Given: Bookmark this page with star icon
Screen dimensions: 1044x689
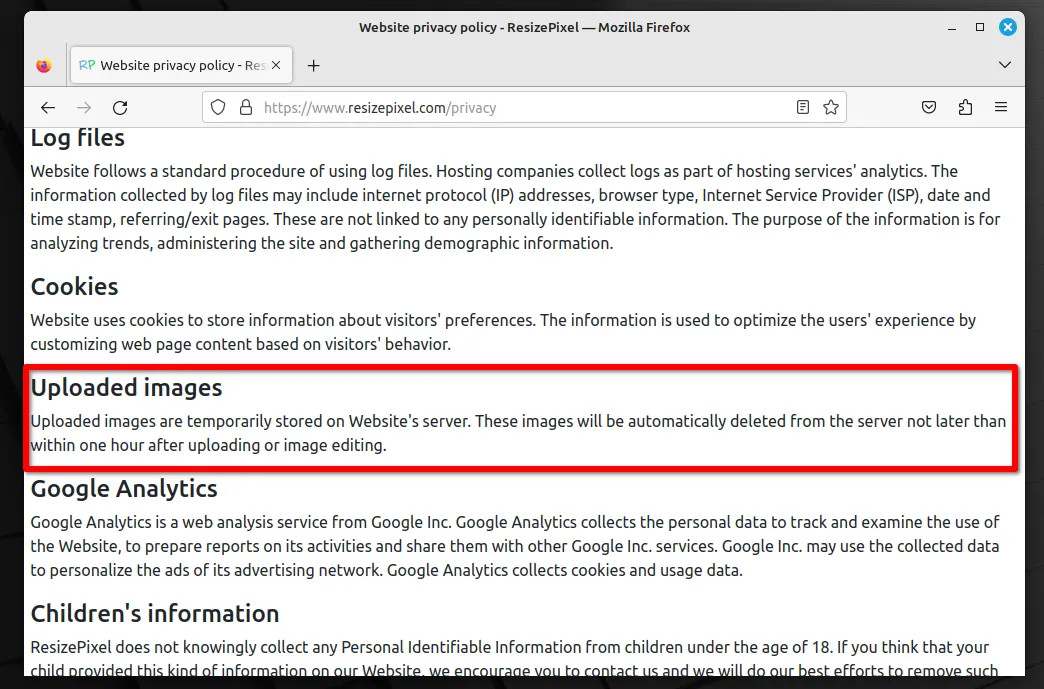Looking at the screenshot, I should point(831,107).
